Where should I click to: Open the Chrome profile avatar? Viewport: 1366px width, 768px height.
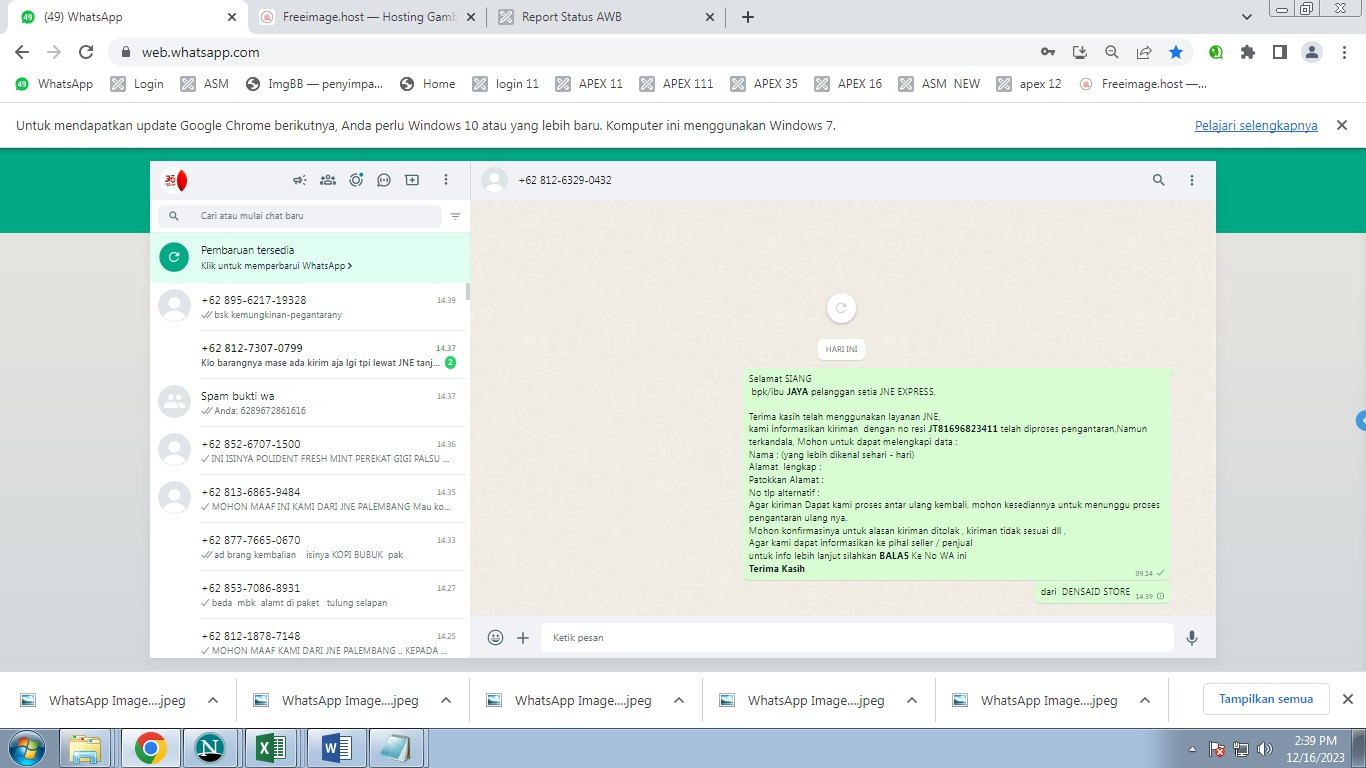1312,52
